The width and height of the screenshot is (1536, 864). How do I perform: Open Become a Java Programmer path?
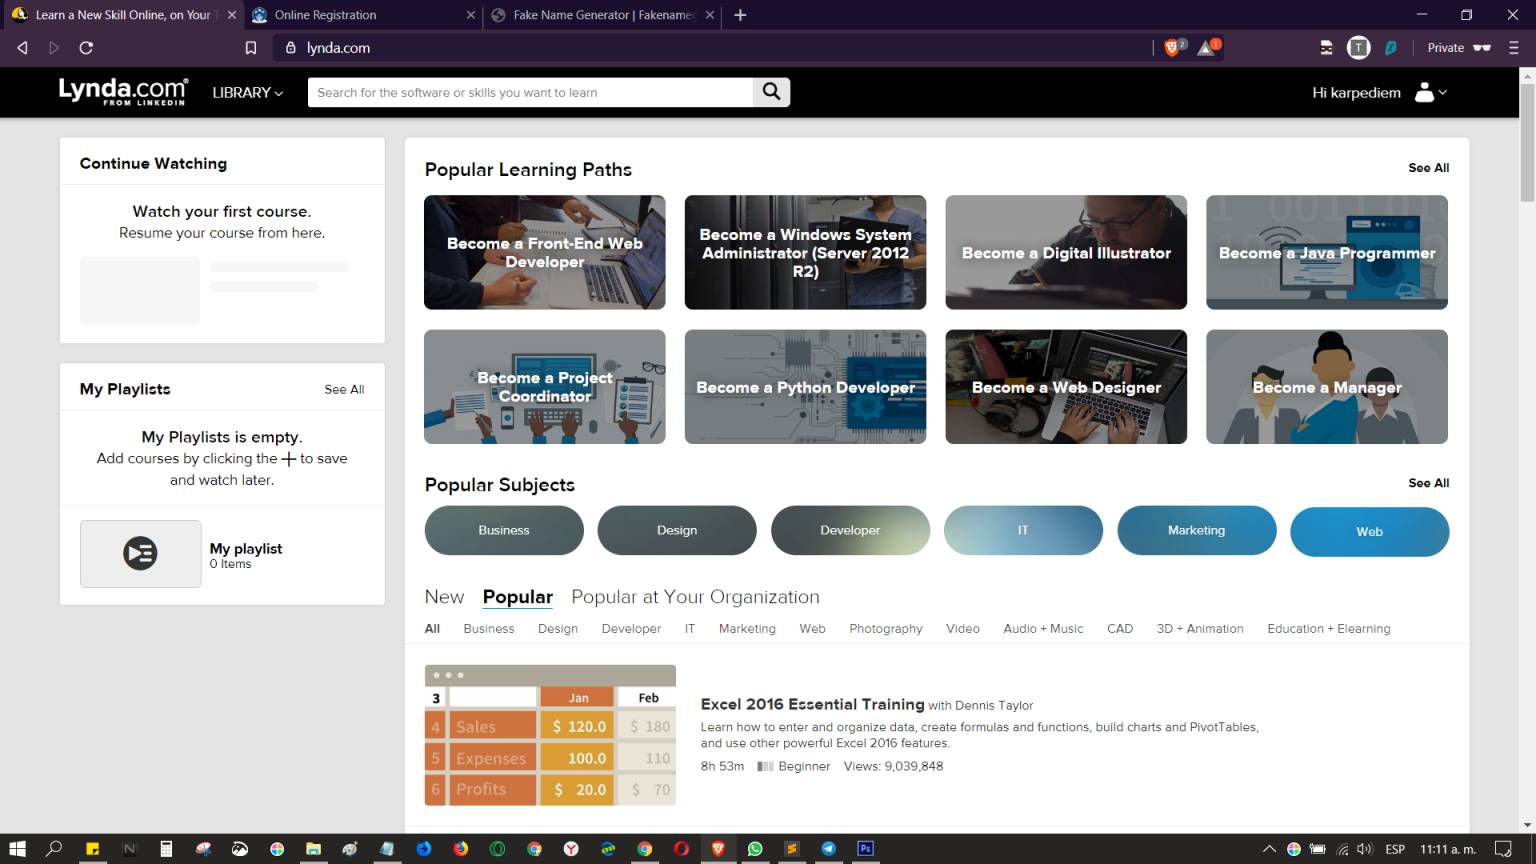[1327, 252]
